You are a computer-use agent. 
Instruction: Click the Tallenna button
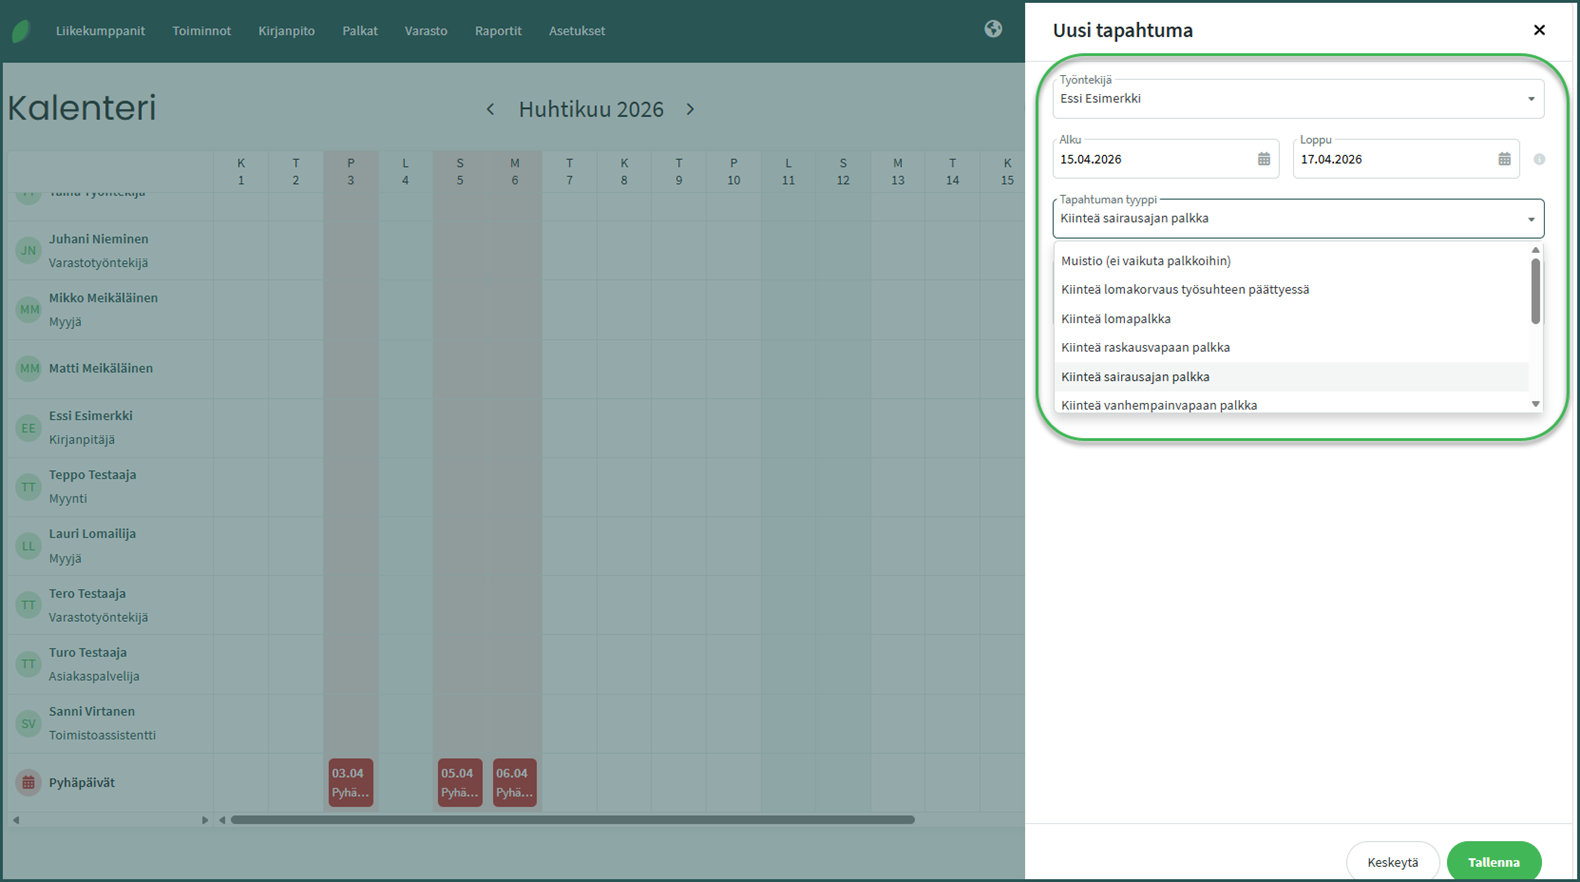coord(1493,861)
